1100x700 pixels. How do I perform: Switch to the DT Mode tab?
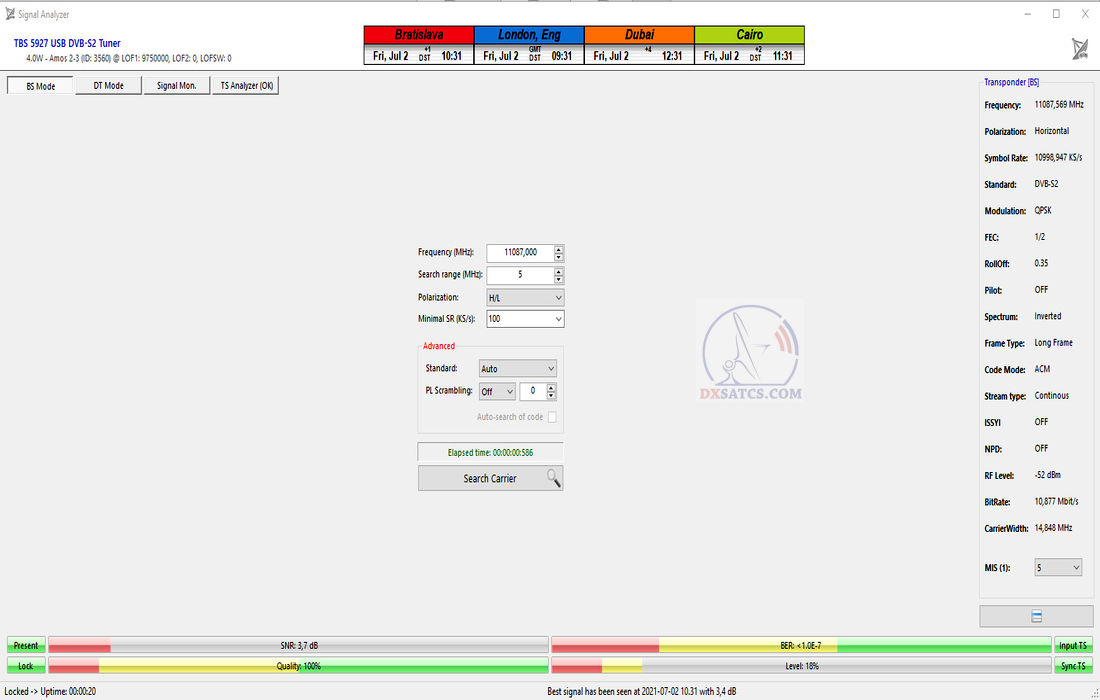108,86
